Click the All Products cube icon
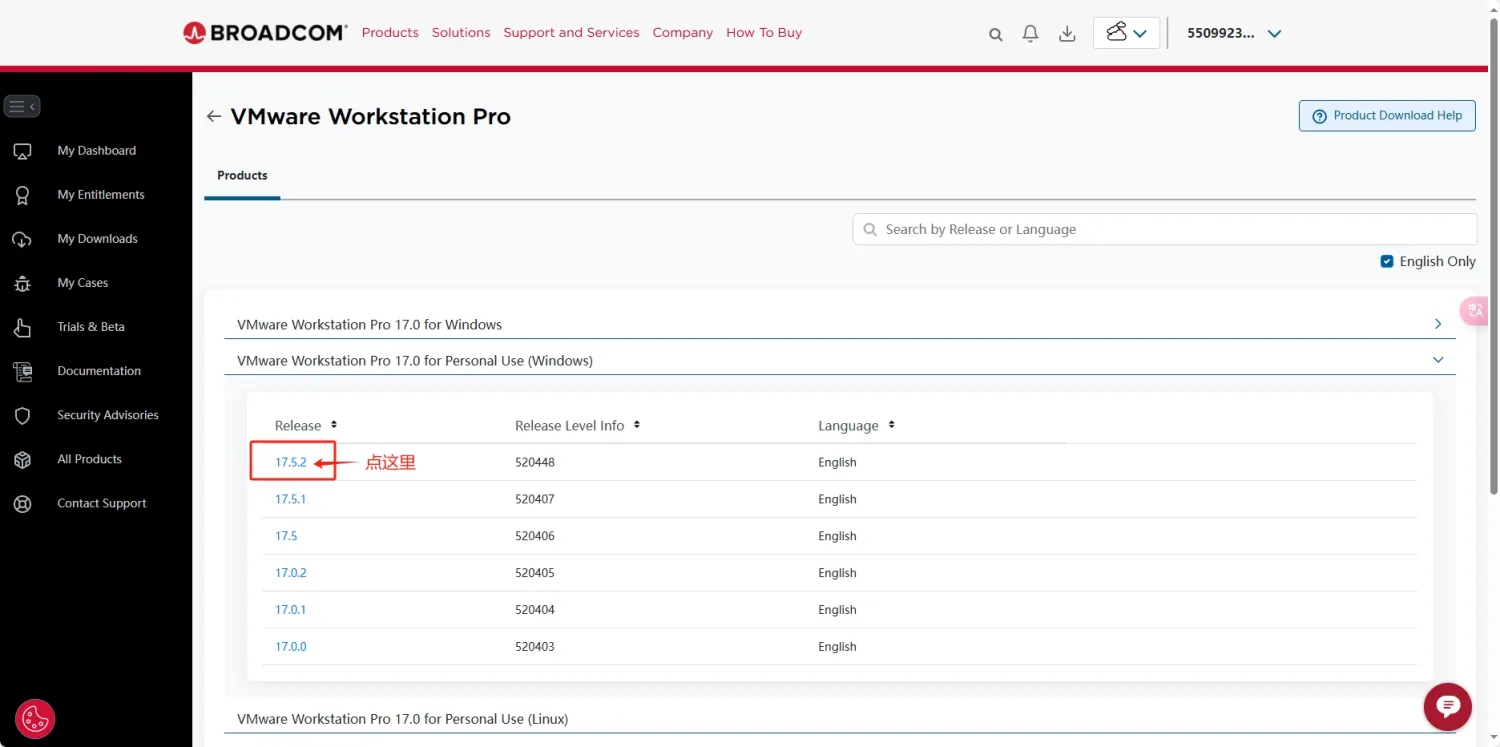 click(x=22, y=459)
